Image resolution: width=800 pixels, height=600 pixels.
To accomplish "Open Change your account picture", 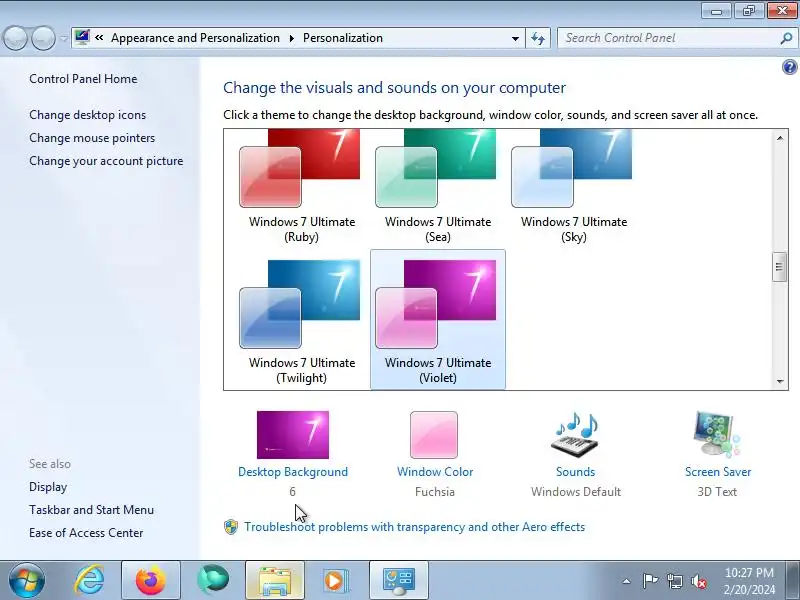I will click(x=106, y=161).
